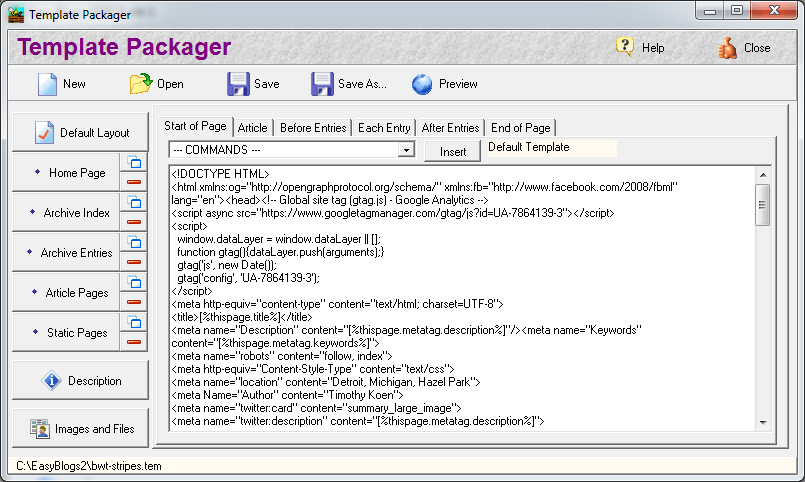
Task: Click the Images and Files picture icon
Action: pyautogui.click(x=40, y=429)
